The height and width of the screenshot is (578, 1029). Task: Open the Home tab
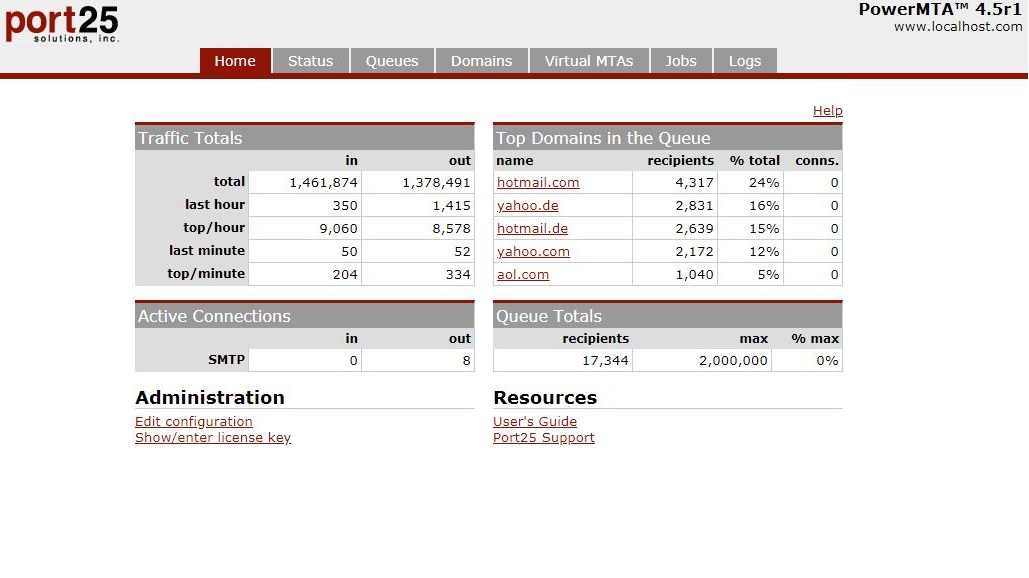[235, 61]
